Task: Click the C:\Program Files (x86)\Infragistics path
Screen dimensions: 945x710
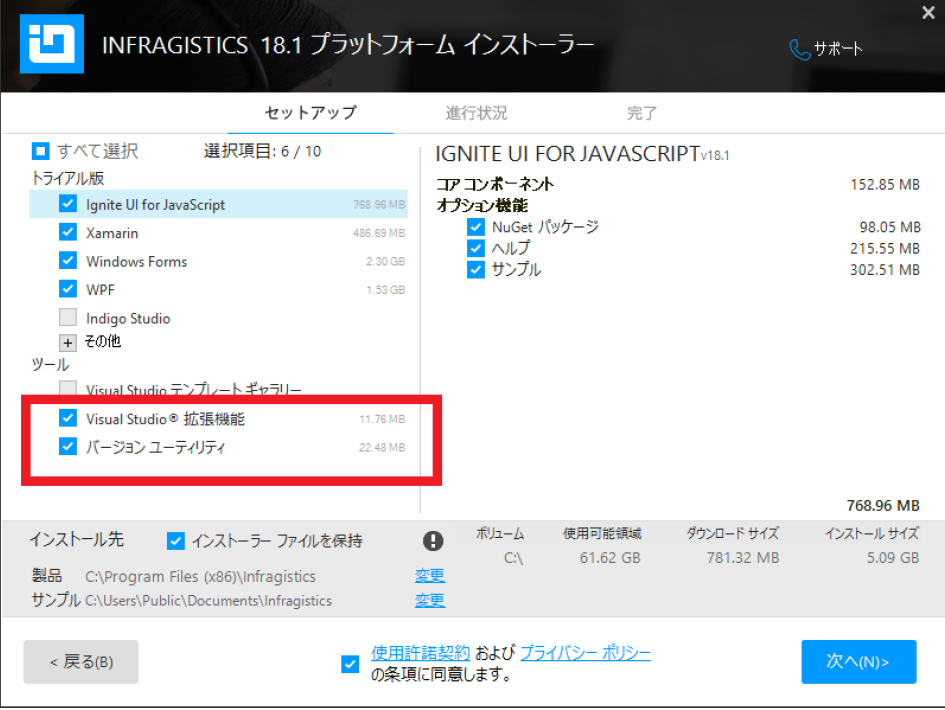Action: pyautogui.click(x=200, y=577)
